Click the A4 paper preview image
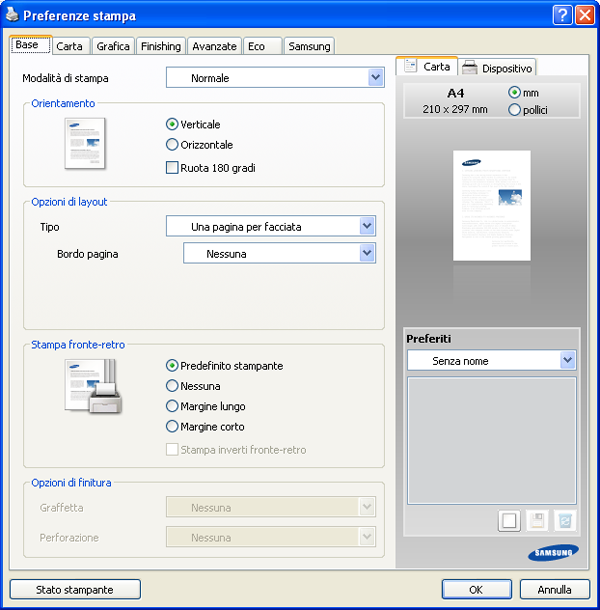This screenshot has height=610, width=600. (x=491, y=205)
